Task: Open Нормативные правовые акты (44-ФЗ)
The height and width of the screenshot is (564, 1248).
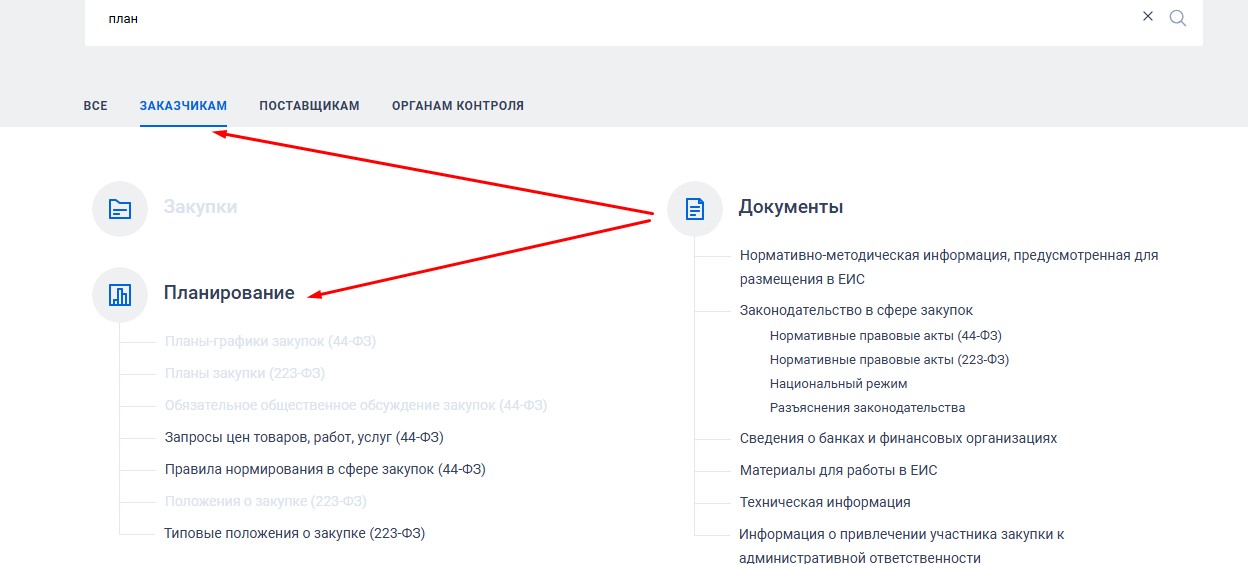Action: point(885,336)
